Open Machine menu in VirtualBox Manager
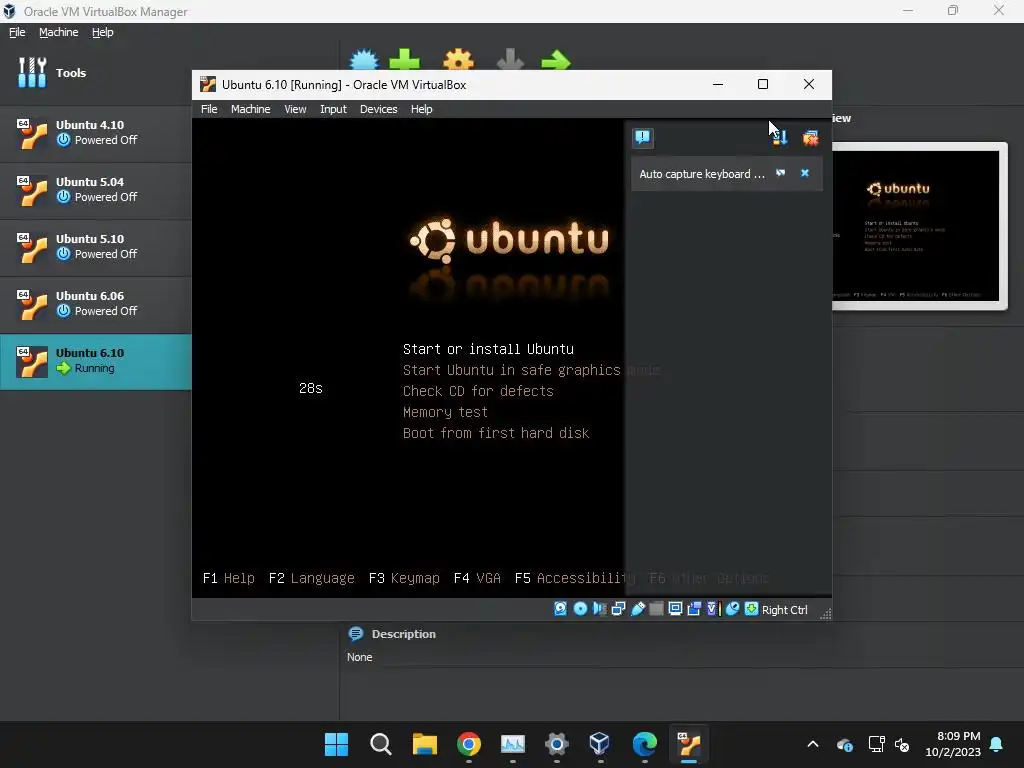The width and height of the screenshot is (1024, 768). 58,32
